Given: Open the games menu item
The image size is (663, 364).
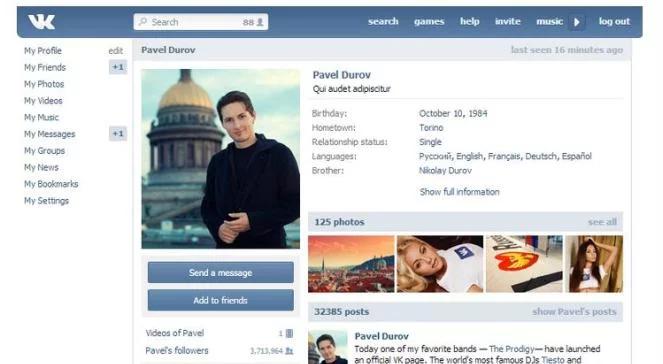Looking at the screenshot, I should coord(429,22).
